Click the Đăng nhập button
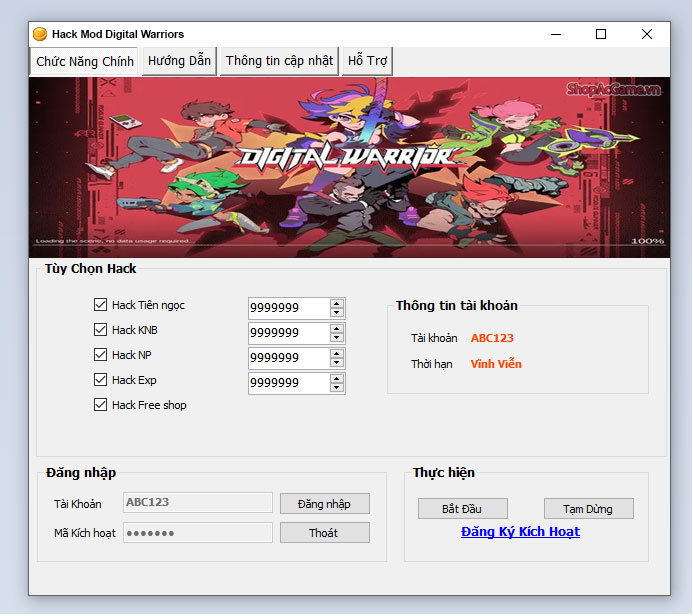This screenshot has height=616, width=693. coord(325,504)
